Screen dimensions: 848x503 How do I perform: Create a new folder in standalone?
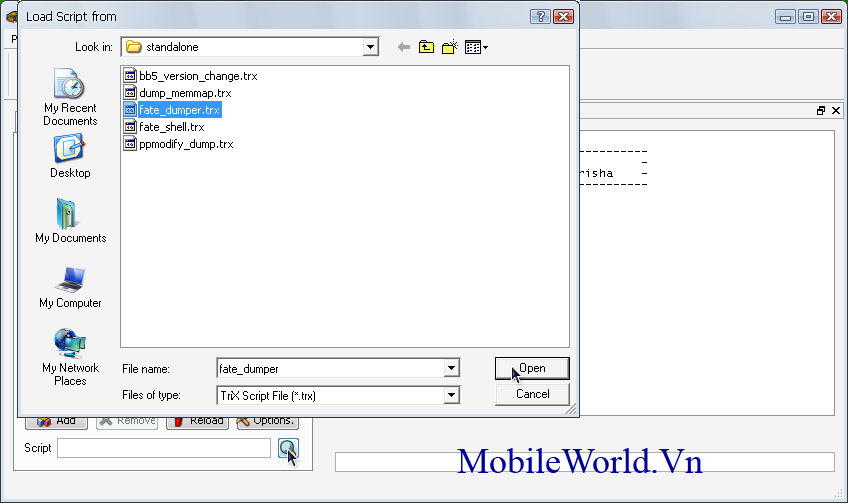tap(449, 47)
